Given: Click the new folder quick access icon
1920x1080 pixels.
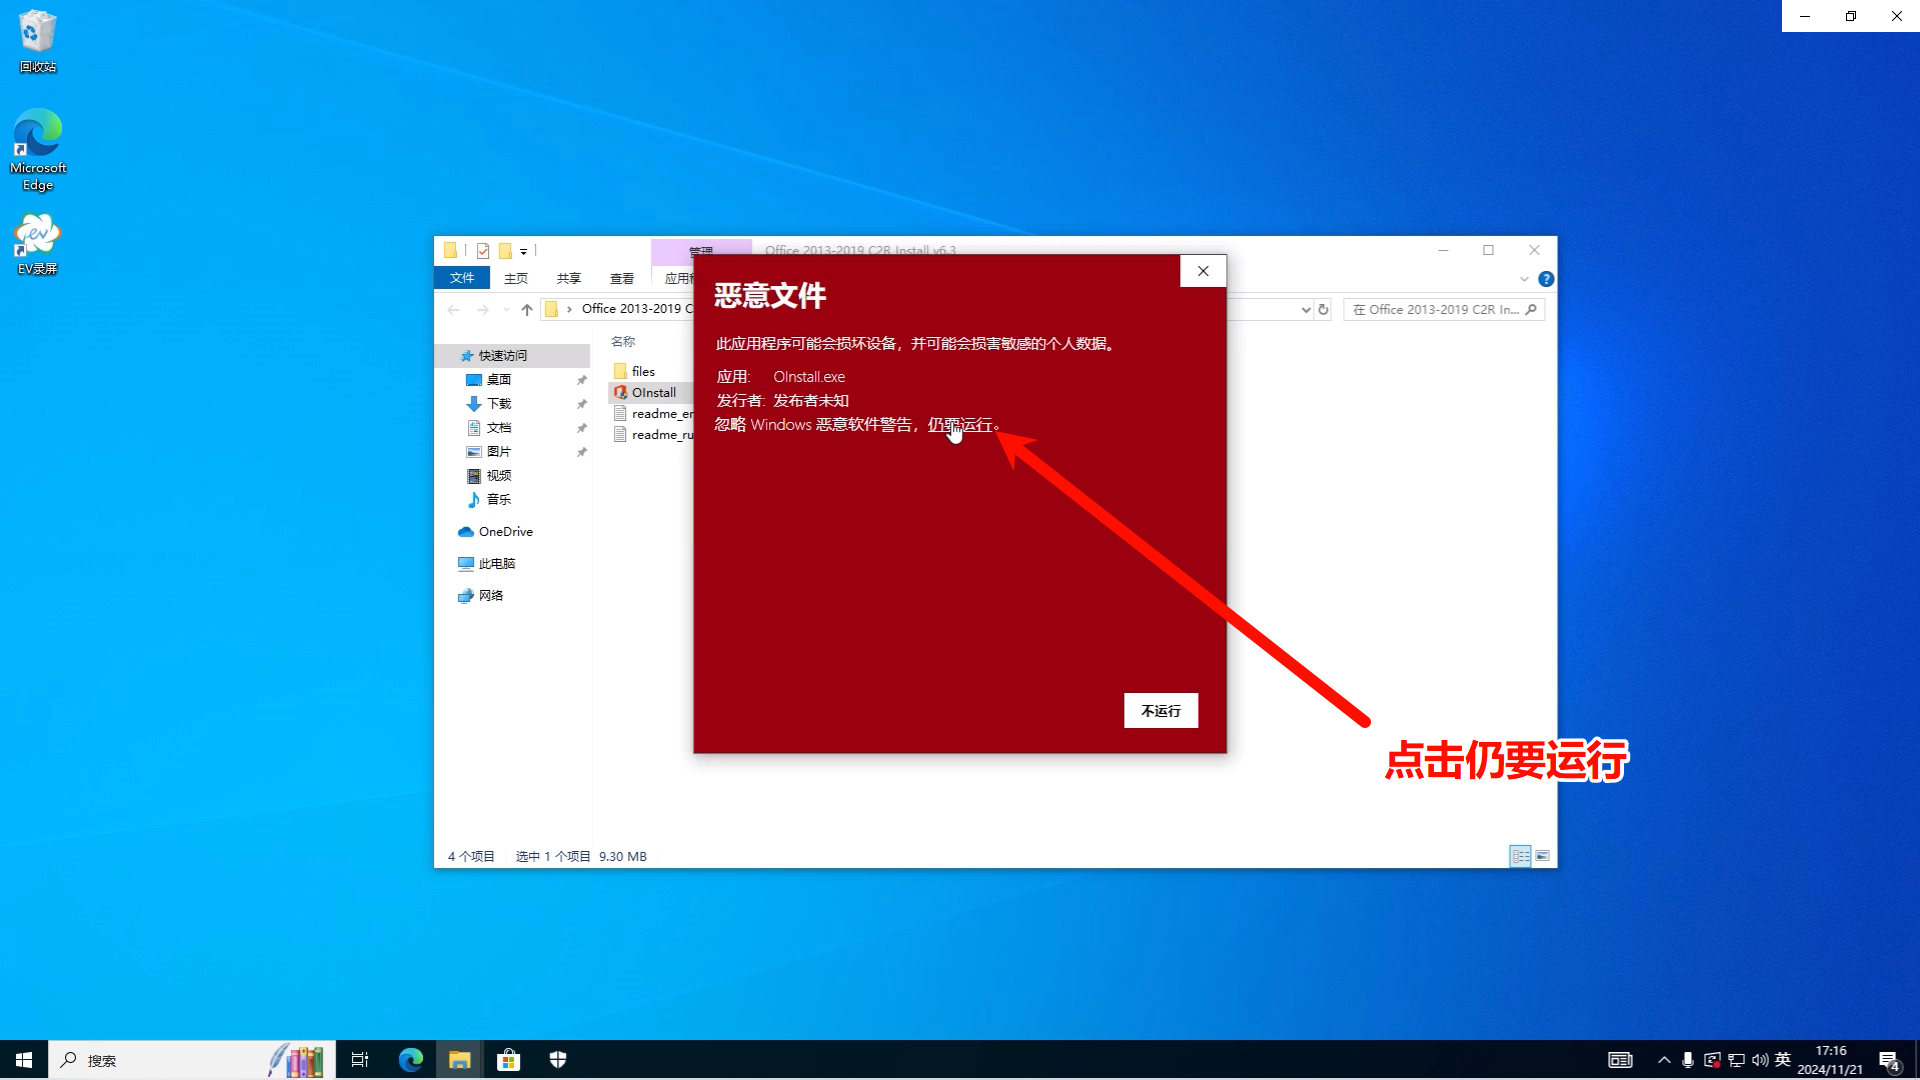Looking at the screenshot, I should tap(505, 251).
